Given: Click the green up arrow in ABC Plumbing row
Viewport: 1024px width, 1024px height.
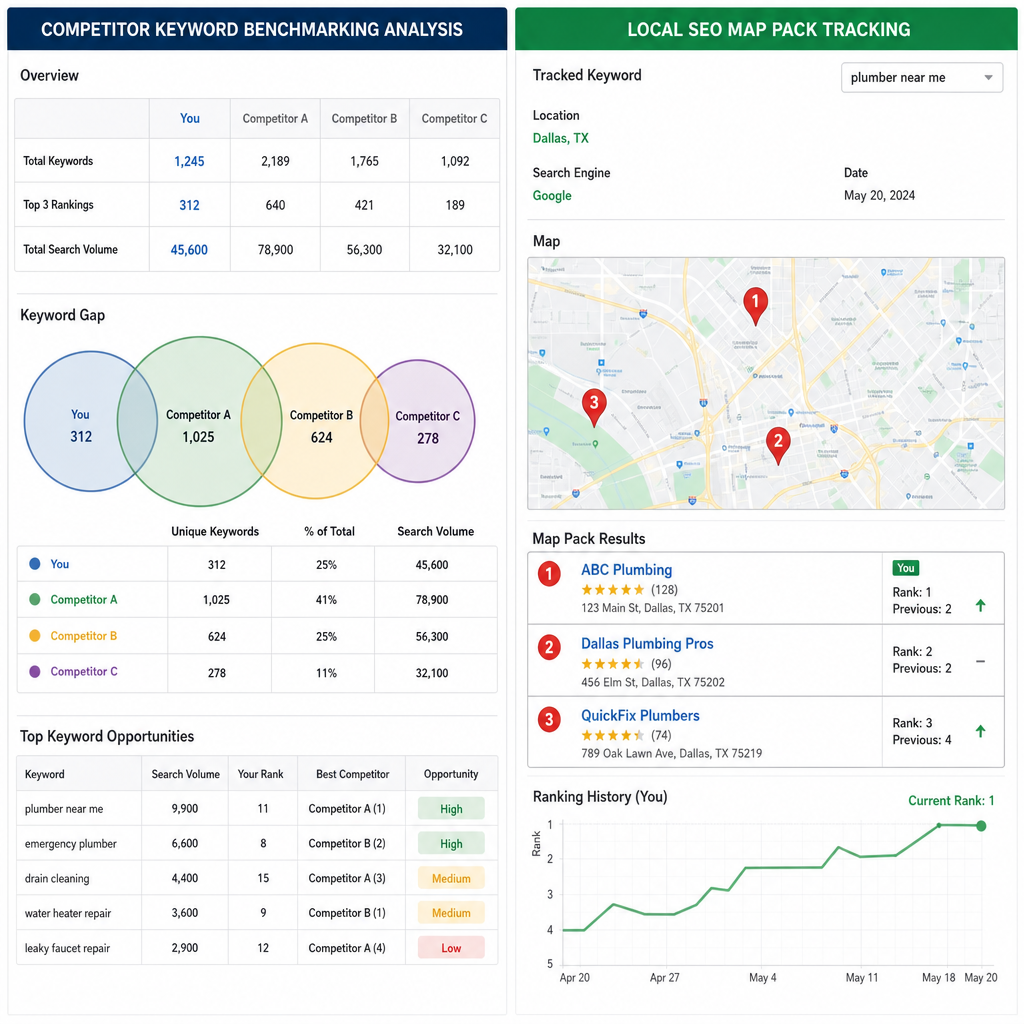Looking at the screenshot, I should pos(980,605).
